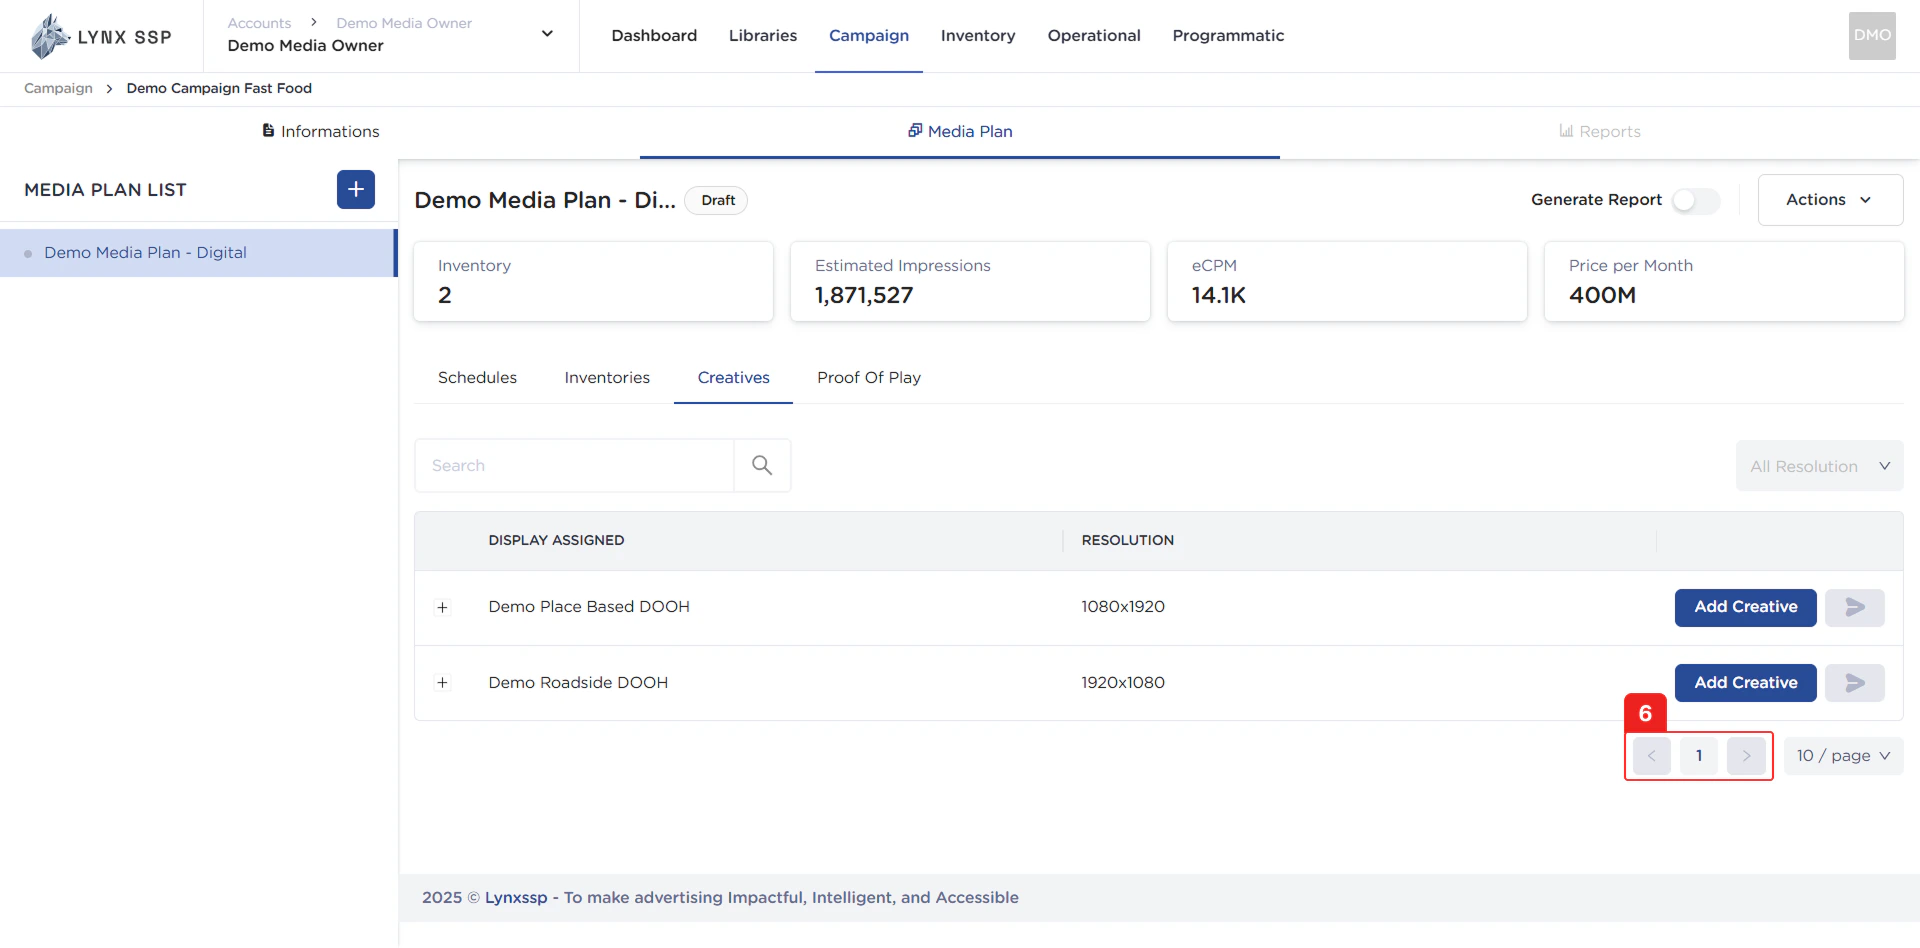This screenshot has width=1920, height=948.
Task: Expand the Demo Place Based DOOH row
Action: pyautogui.click(x=443, y=607)
